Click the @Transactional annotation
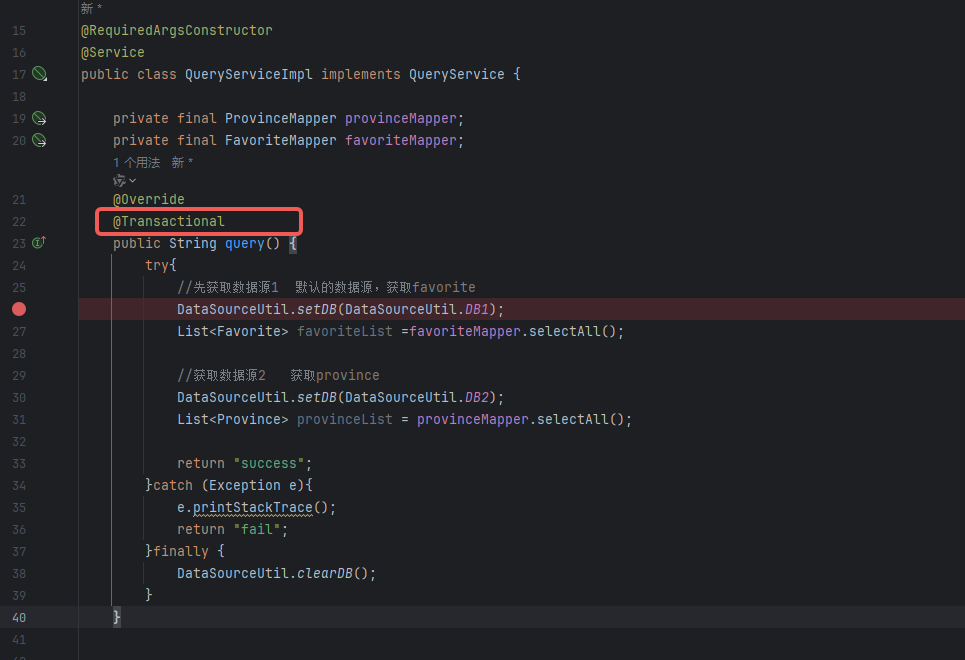 168,221
